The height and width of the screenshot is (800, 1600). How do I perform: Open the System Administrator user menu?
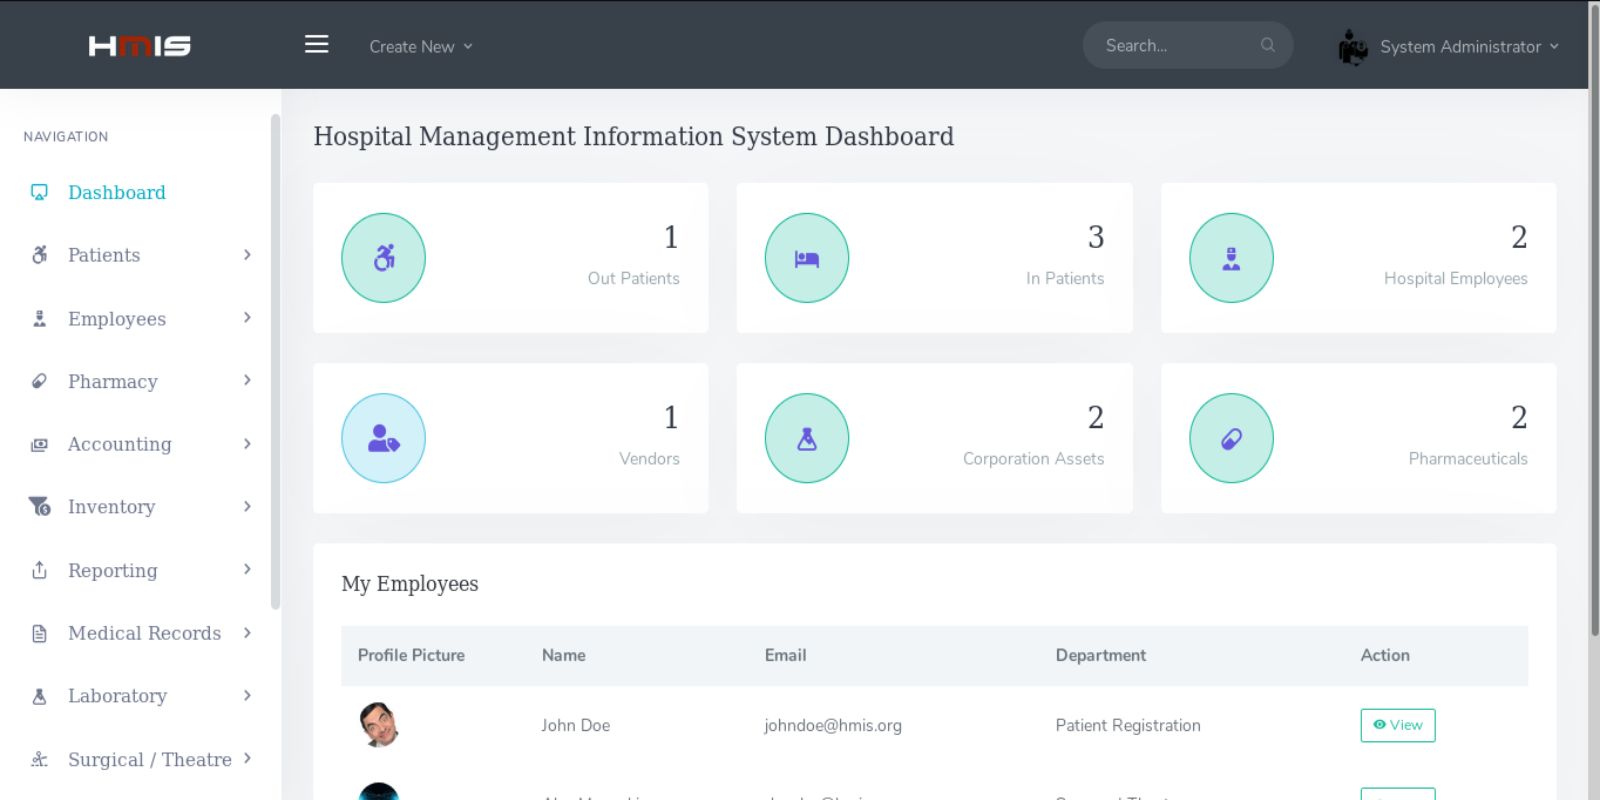(1467, 47)
